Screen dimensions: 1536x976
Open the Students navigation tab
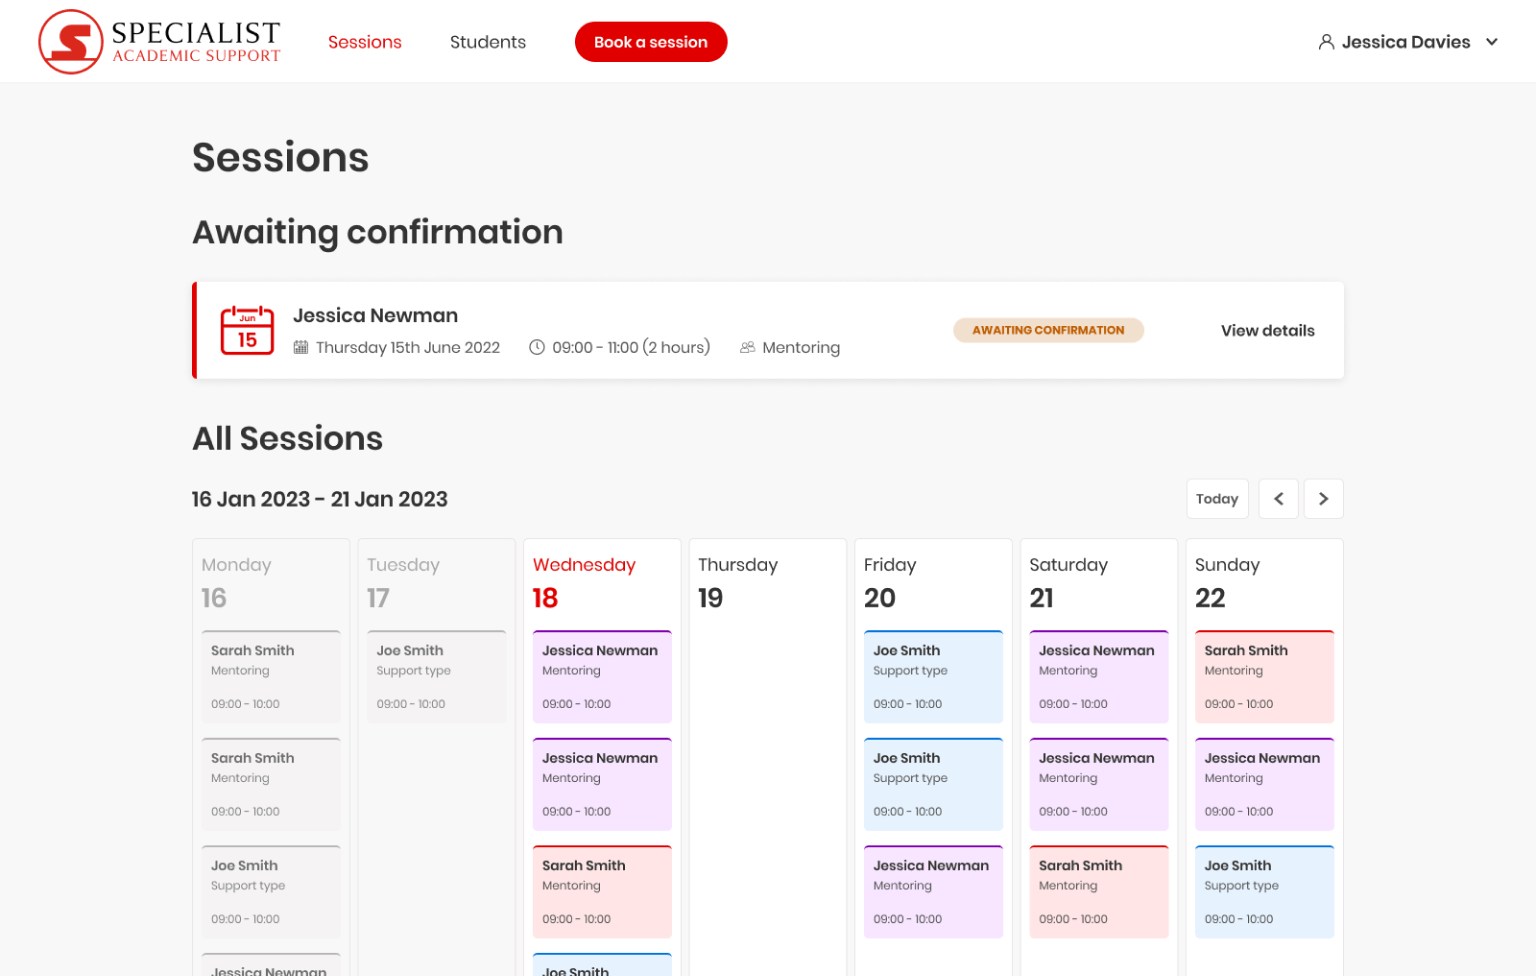tap(487, 42)
